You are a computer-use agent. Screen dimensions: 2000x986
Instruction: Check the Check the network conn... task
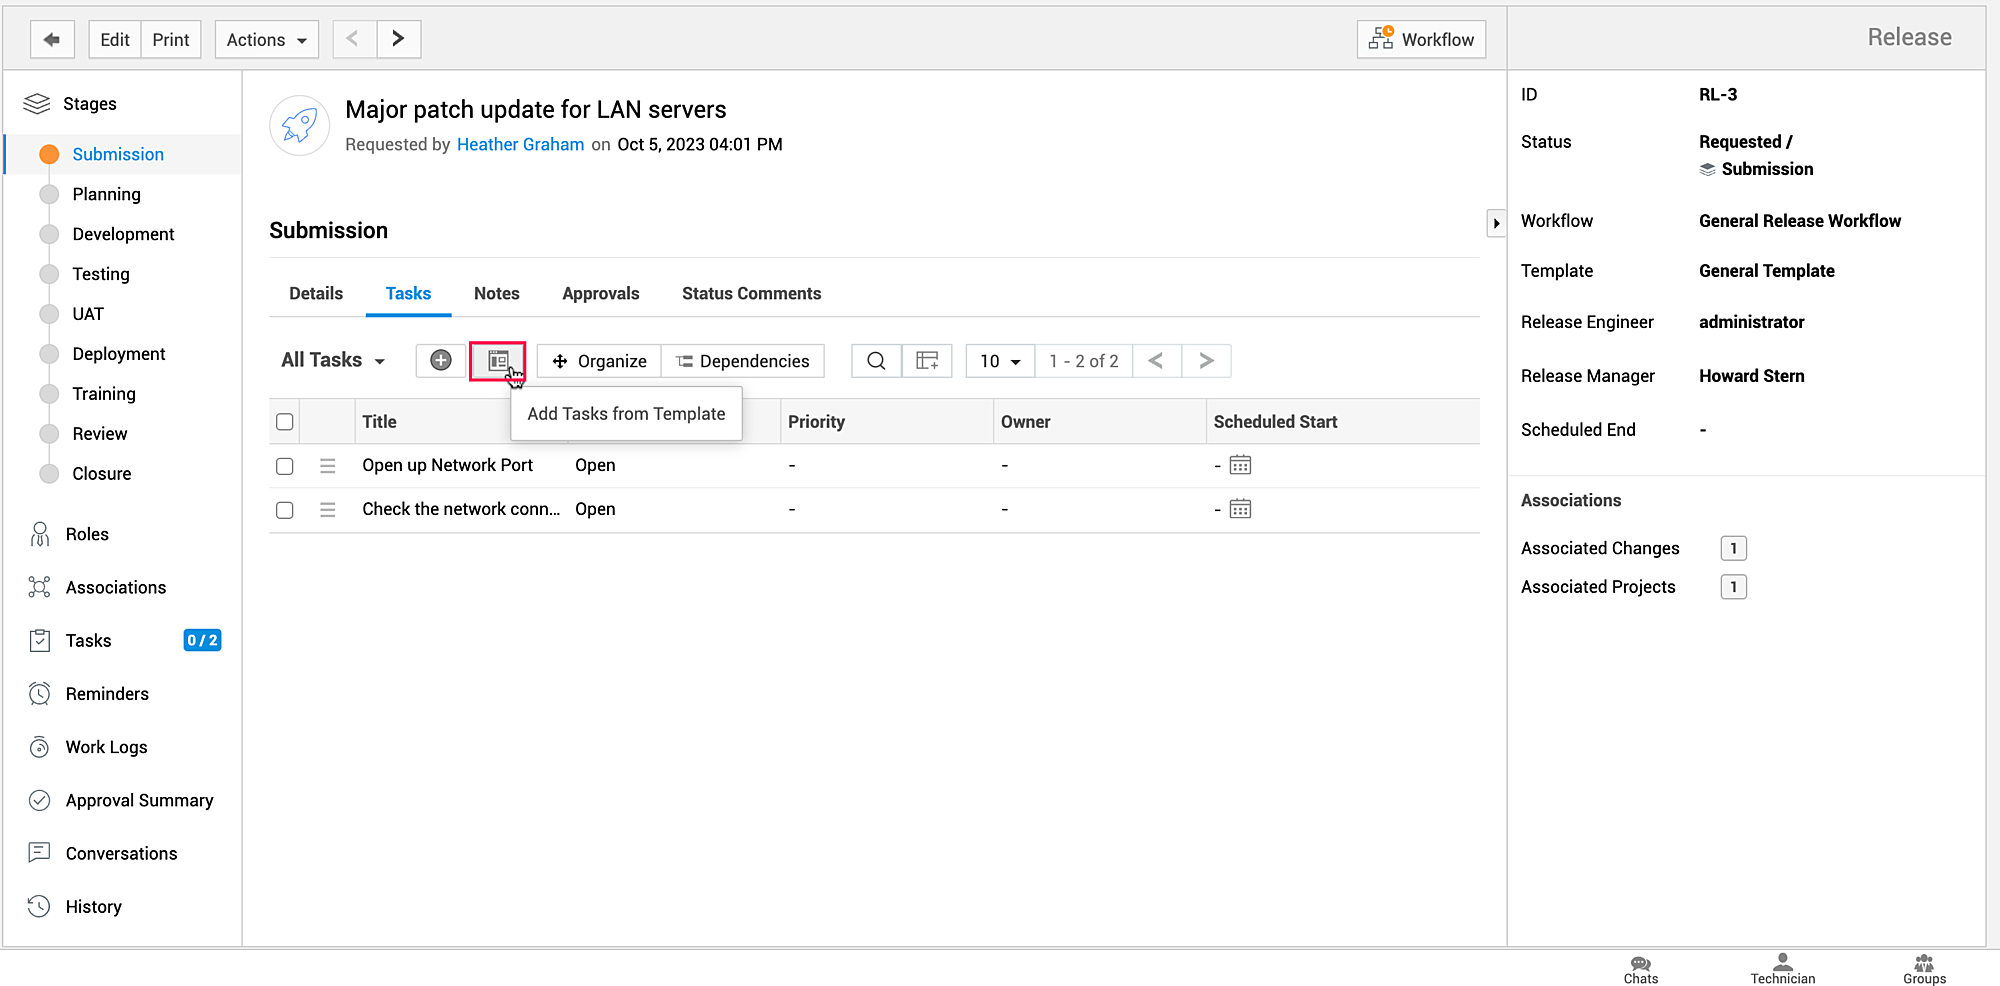(x=285, y=510)
